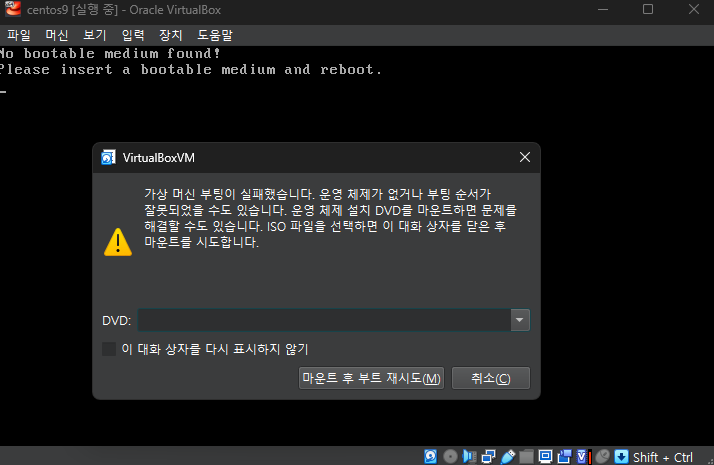Viewport: 714px width, 465px height.
Task: Open the audio status indicator
Action: click(x=469, y=456)
